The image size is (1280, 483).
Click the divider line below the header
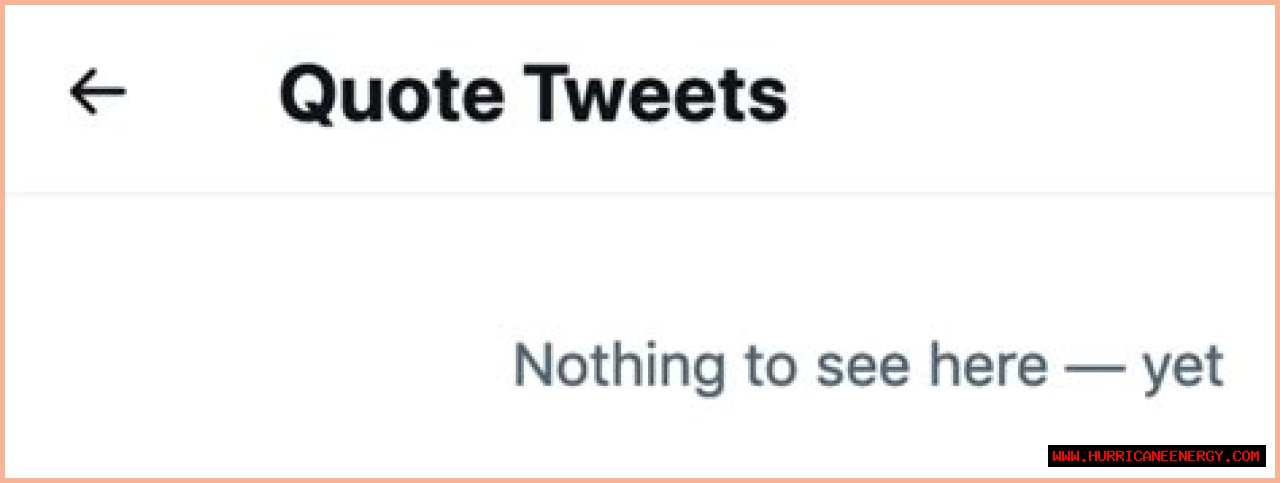tap(640, 191)
